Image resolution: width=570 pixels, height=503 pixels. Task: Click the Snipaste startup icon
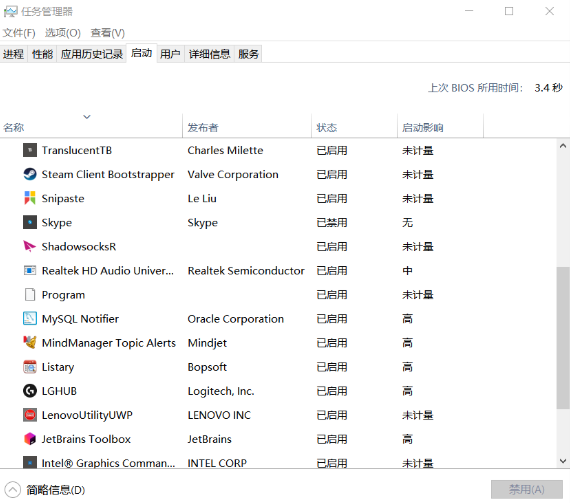pos(30,198)
